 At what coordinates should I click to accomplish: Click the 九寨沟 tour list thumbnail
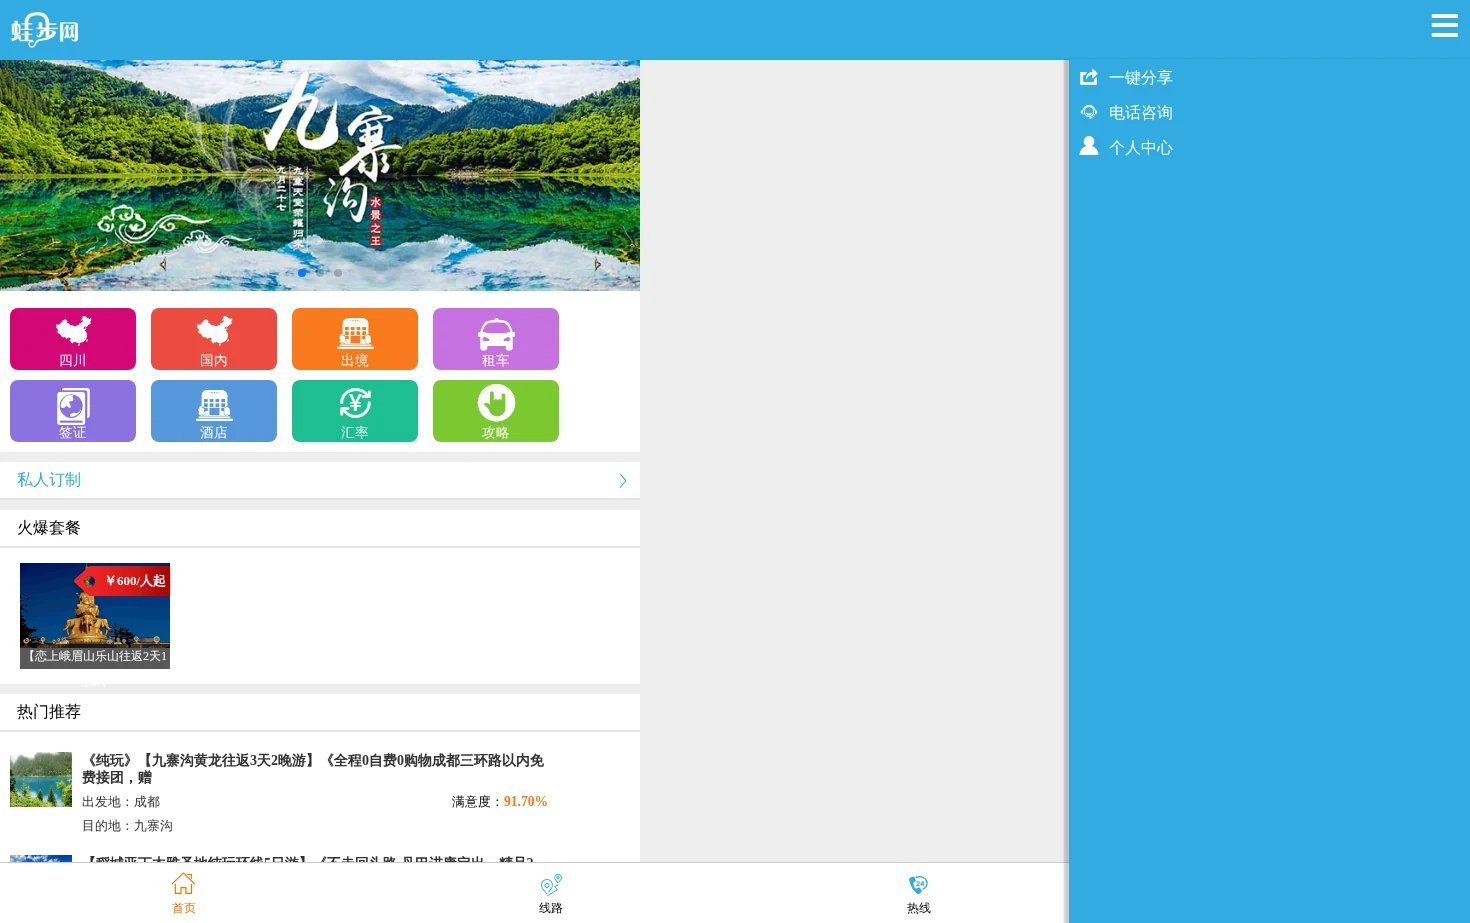(41, 780)
